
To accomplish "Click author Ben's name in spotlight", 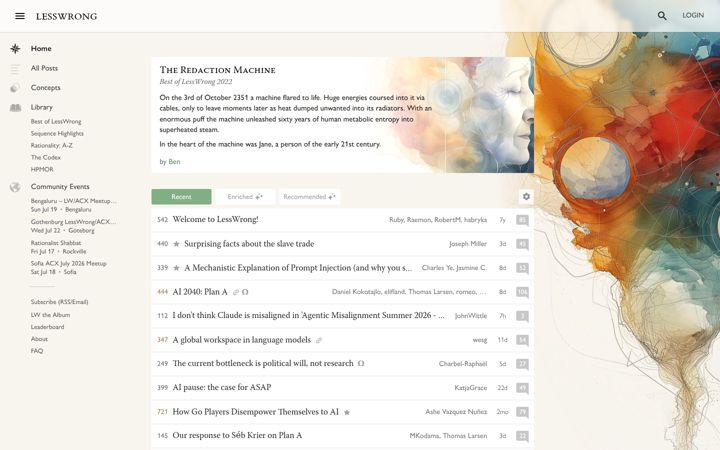I will 174,162.
